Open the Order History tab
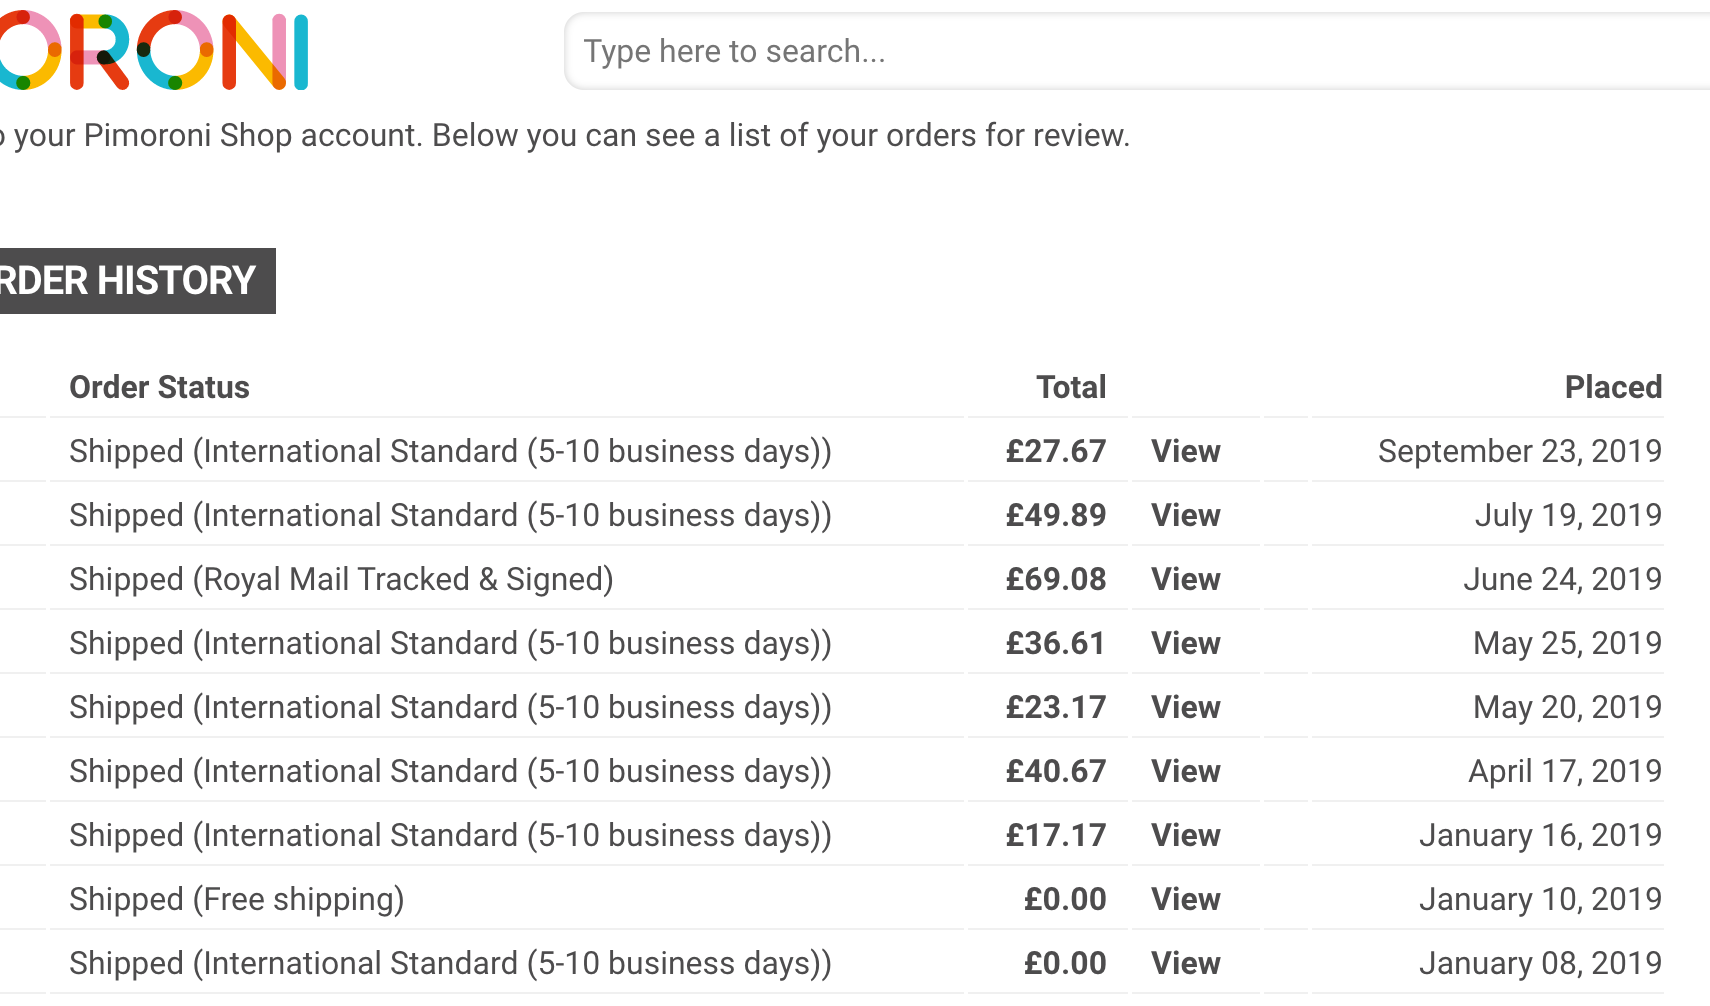Screen dimensions: 1710x1006 [x=130, y=281]
